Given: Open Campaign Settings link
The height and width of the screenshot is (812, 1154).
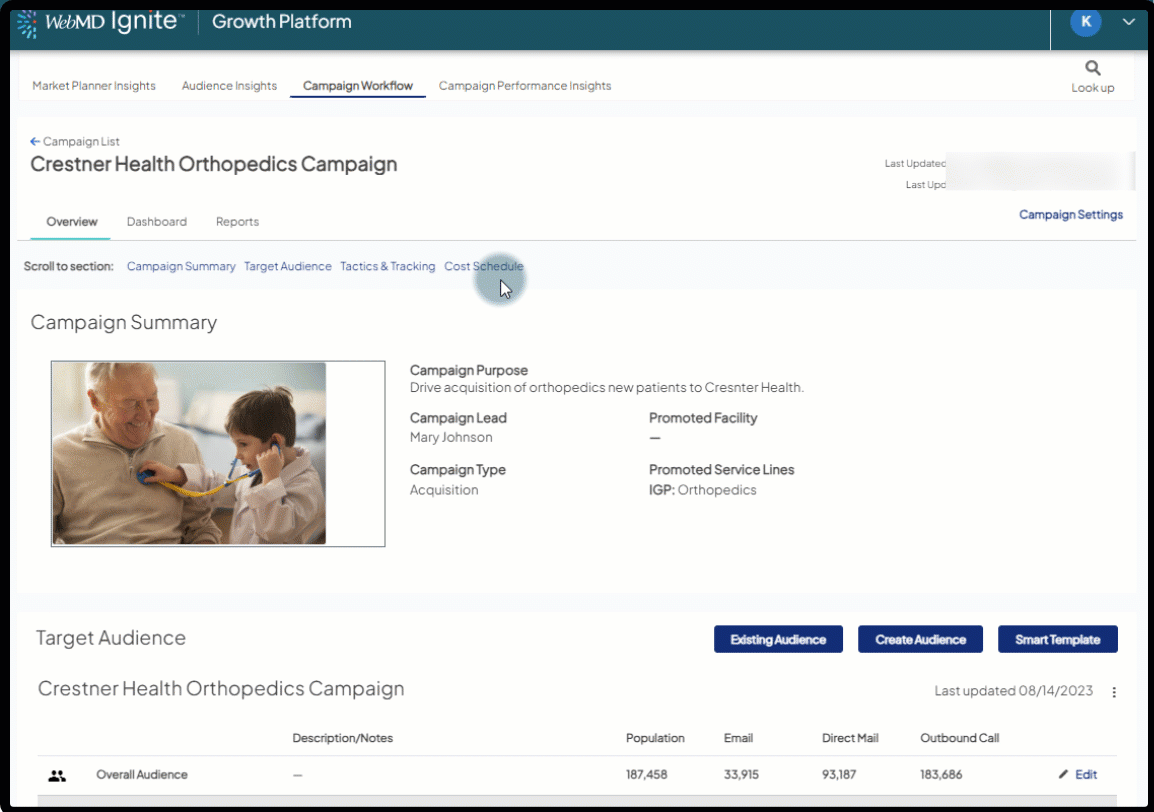Looking at the screenshot, I should pos(1070,215).
